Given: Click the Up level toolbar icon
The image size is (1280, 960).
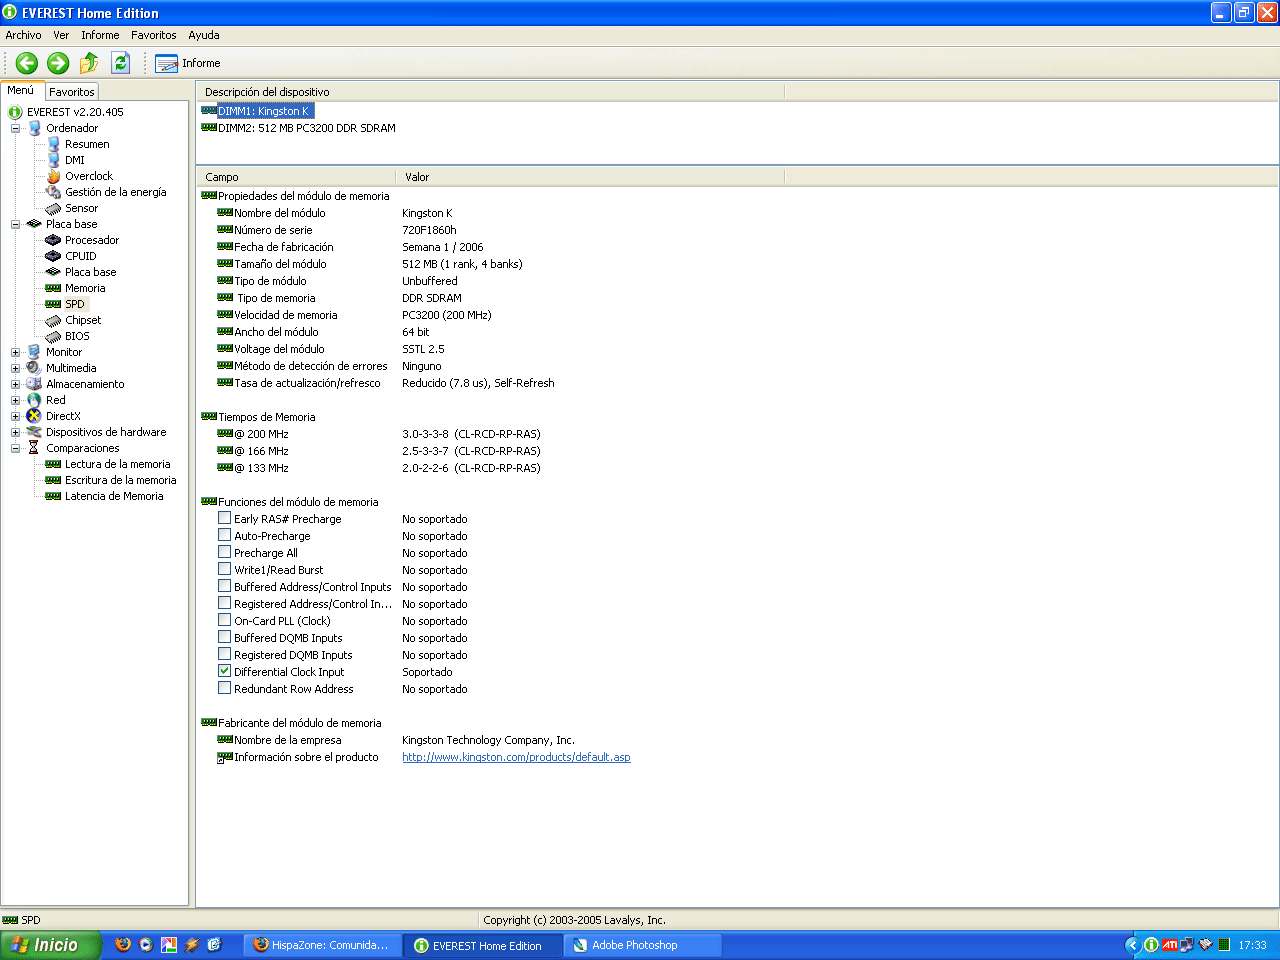Looking at the screenshot, I should coord(89,63).
